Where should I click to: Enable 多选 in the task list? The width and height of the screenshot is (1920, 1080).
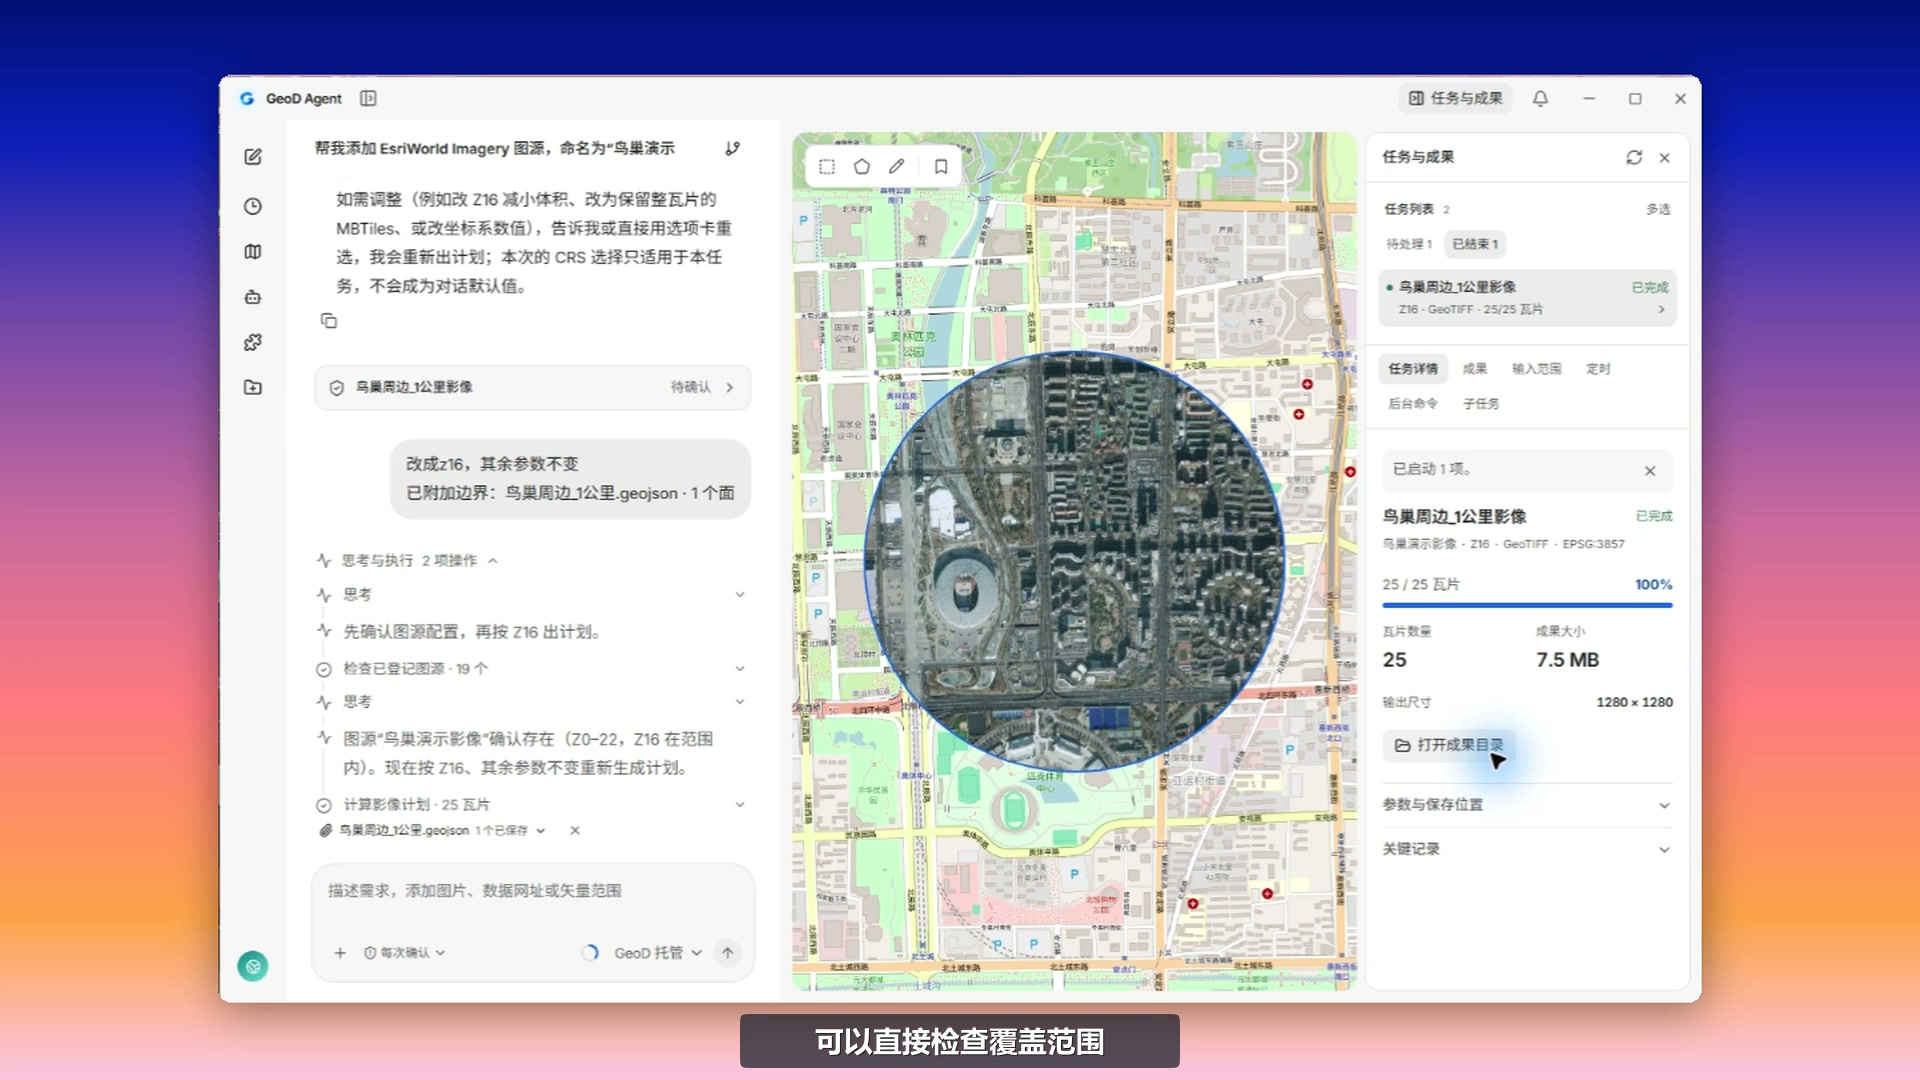coord(1658,209)
